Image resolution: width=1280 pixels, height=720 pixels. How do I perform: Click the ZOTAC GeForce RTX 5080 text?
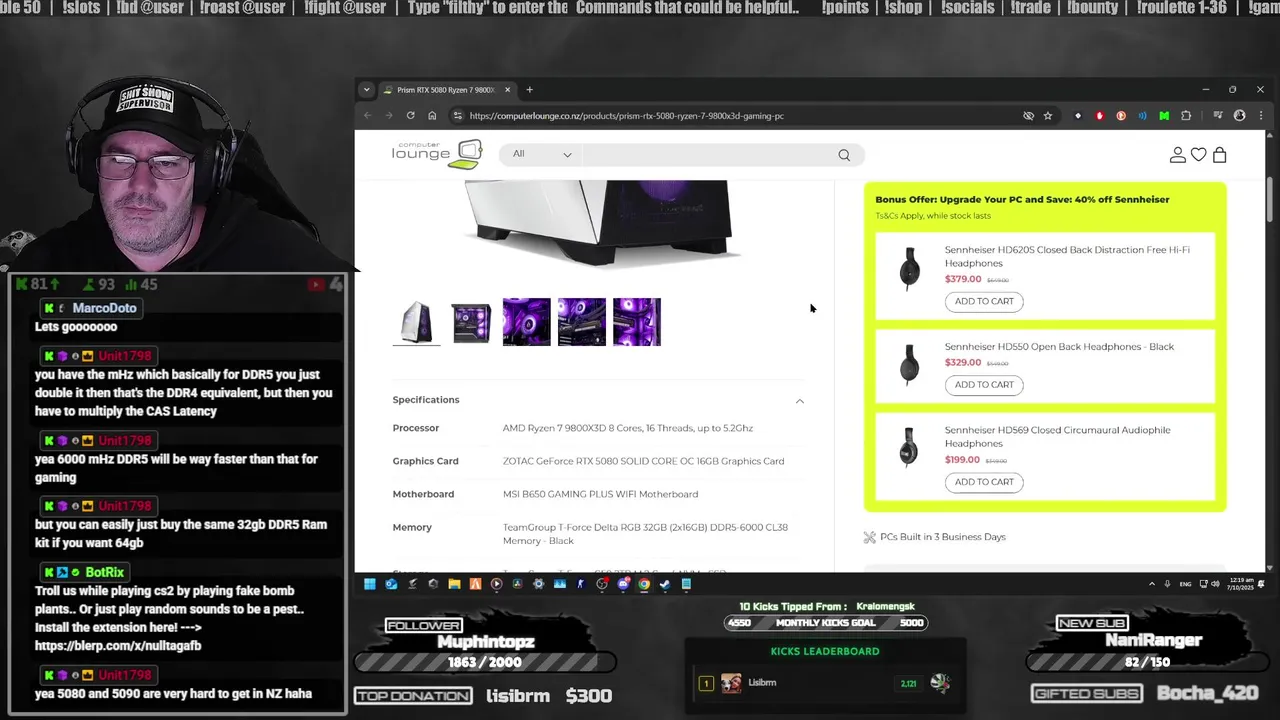pyautogui.click(x=643, y=461)
